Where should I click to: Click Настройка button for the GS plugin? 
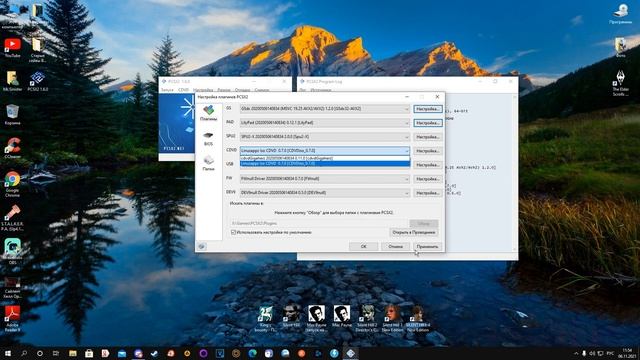coord(427,109)
